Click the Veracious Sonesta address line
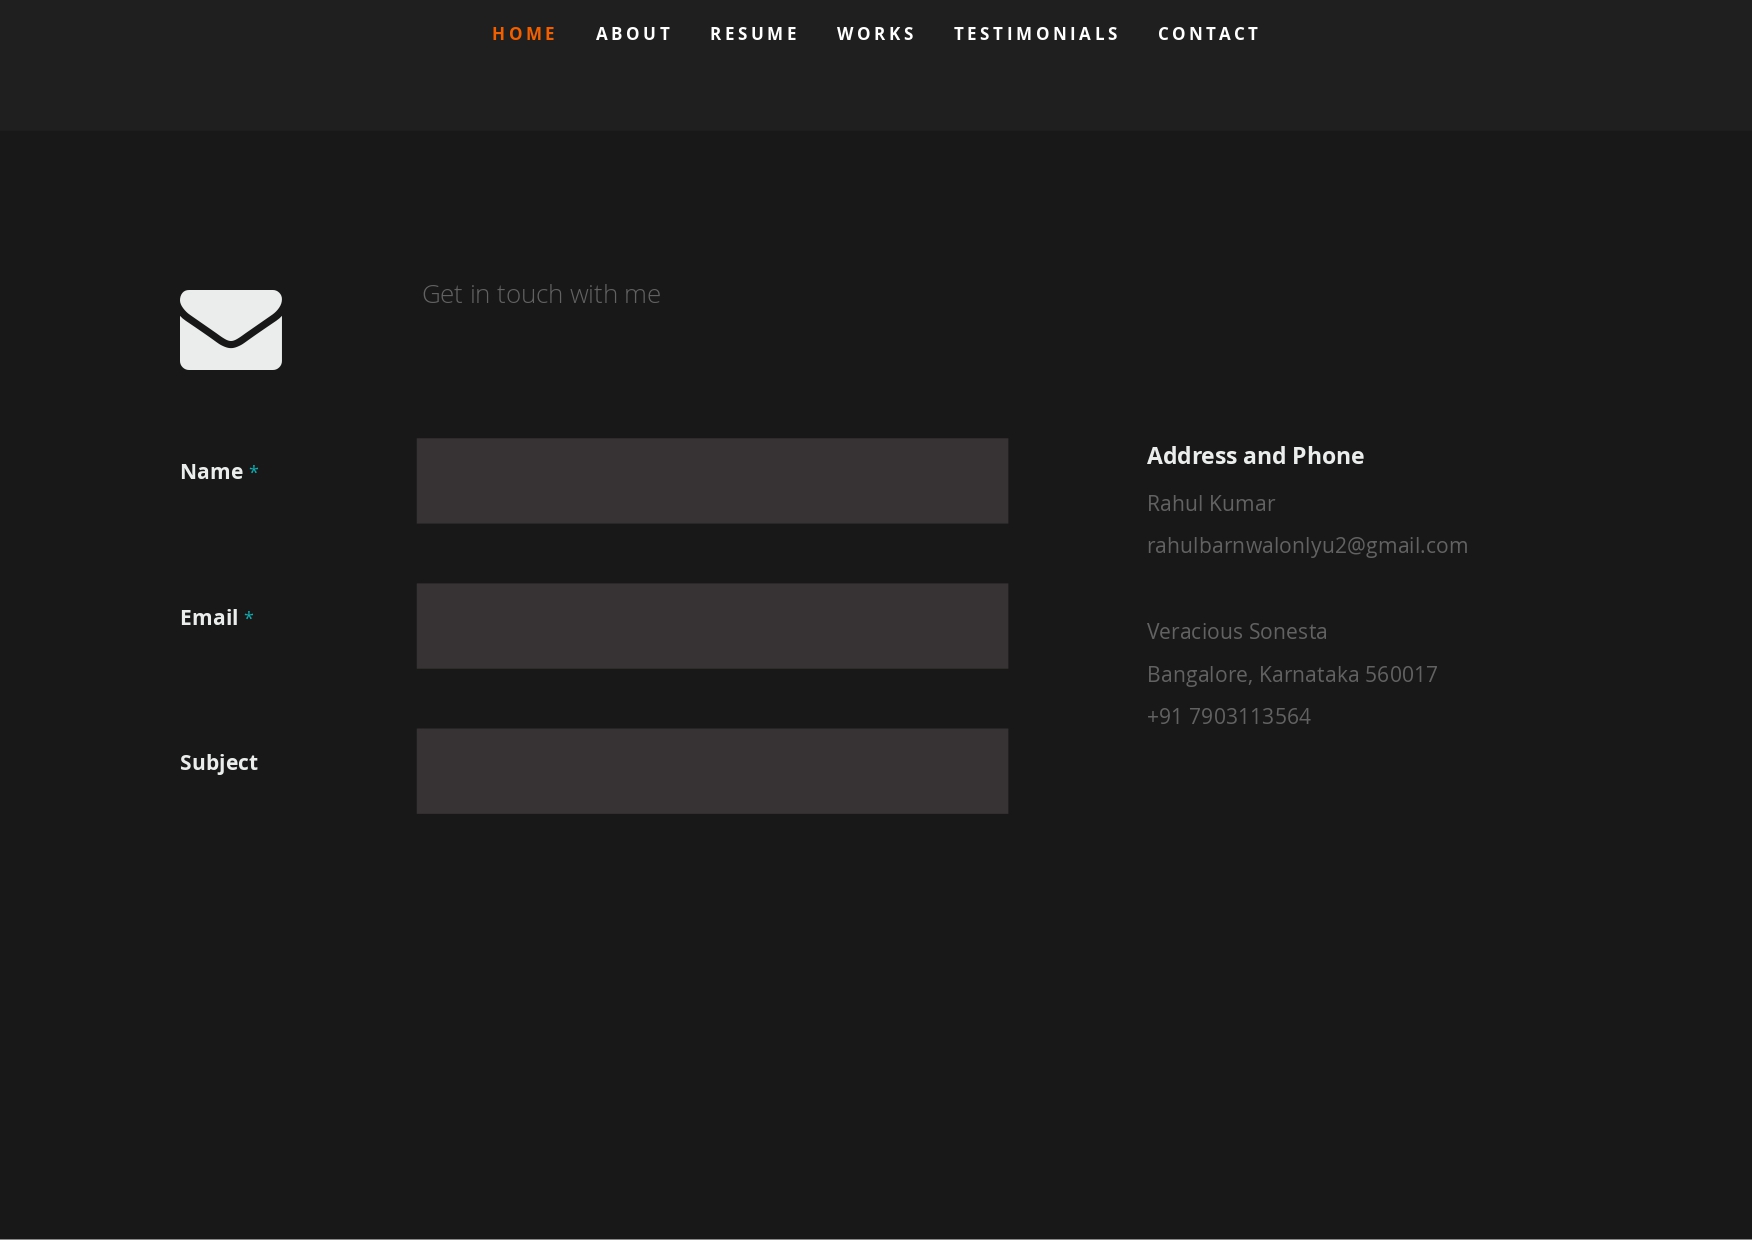This screenshot has height=1240, width=1752. [x=1236, y=631]
